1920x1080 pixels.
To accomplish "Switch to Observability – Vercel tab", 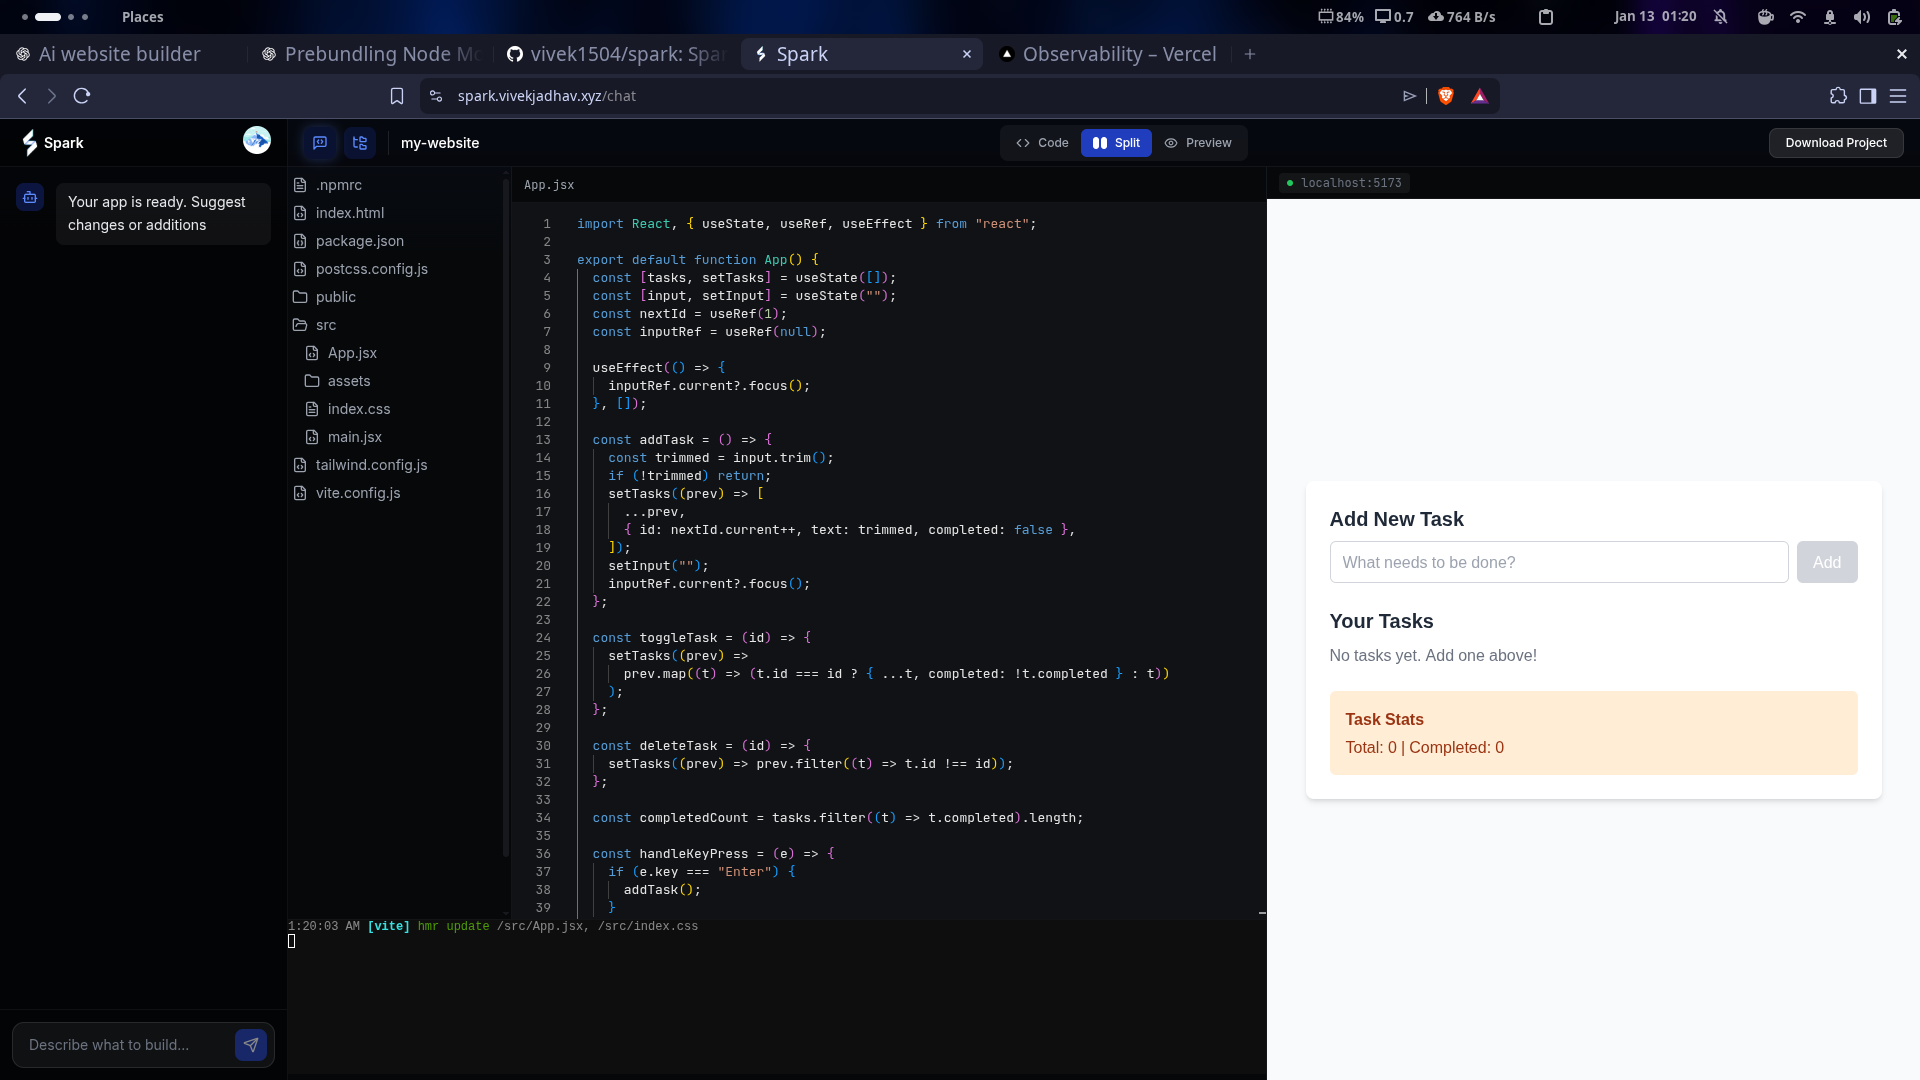I will click(x=1109, y=54).
